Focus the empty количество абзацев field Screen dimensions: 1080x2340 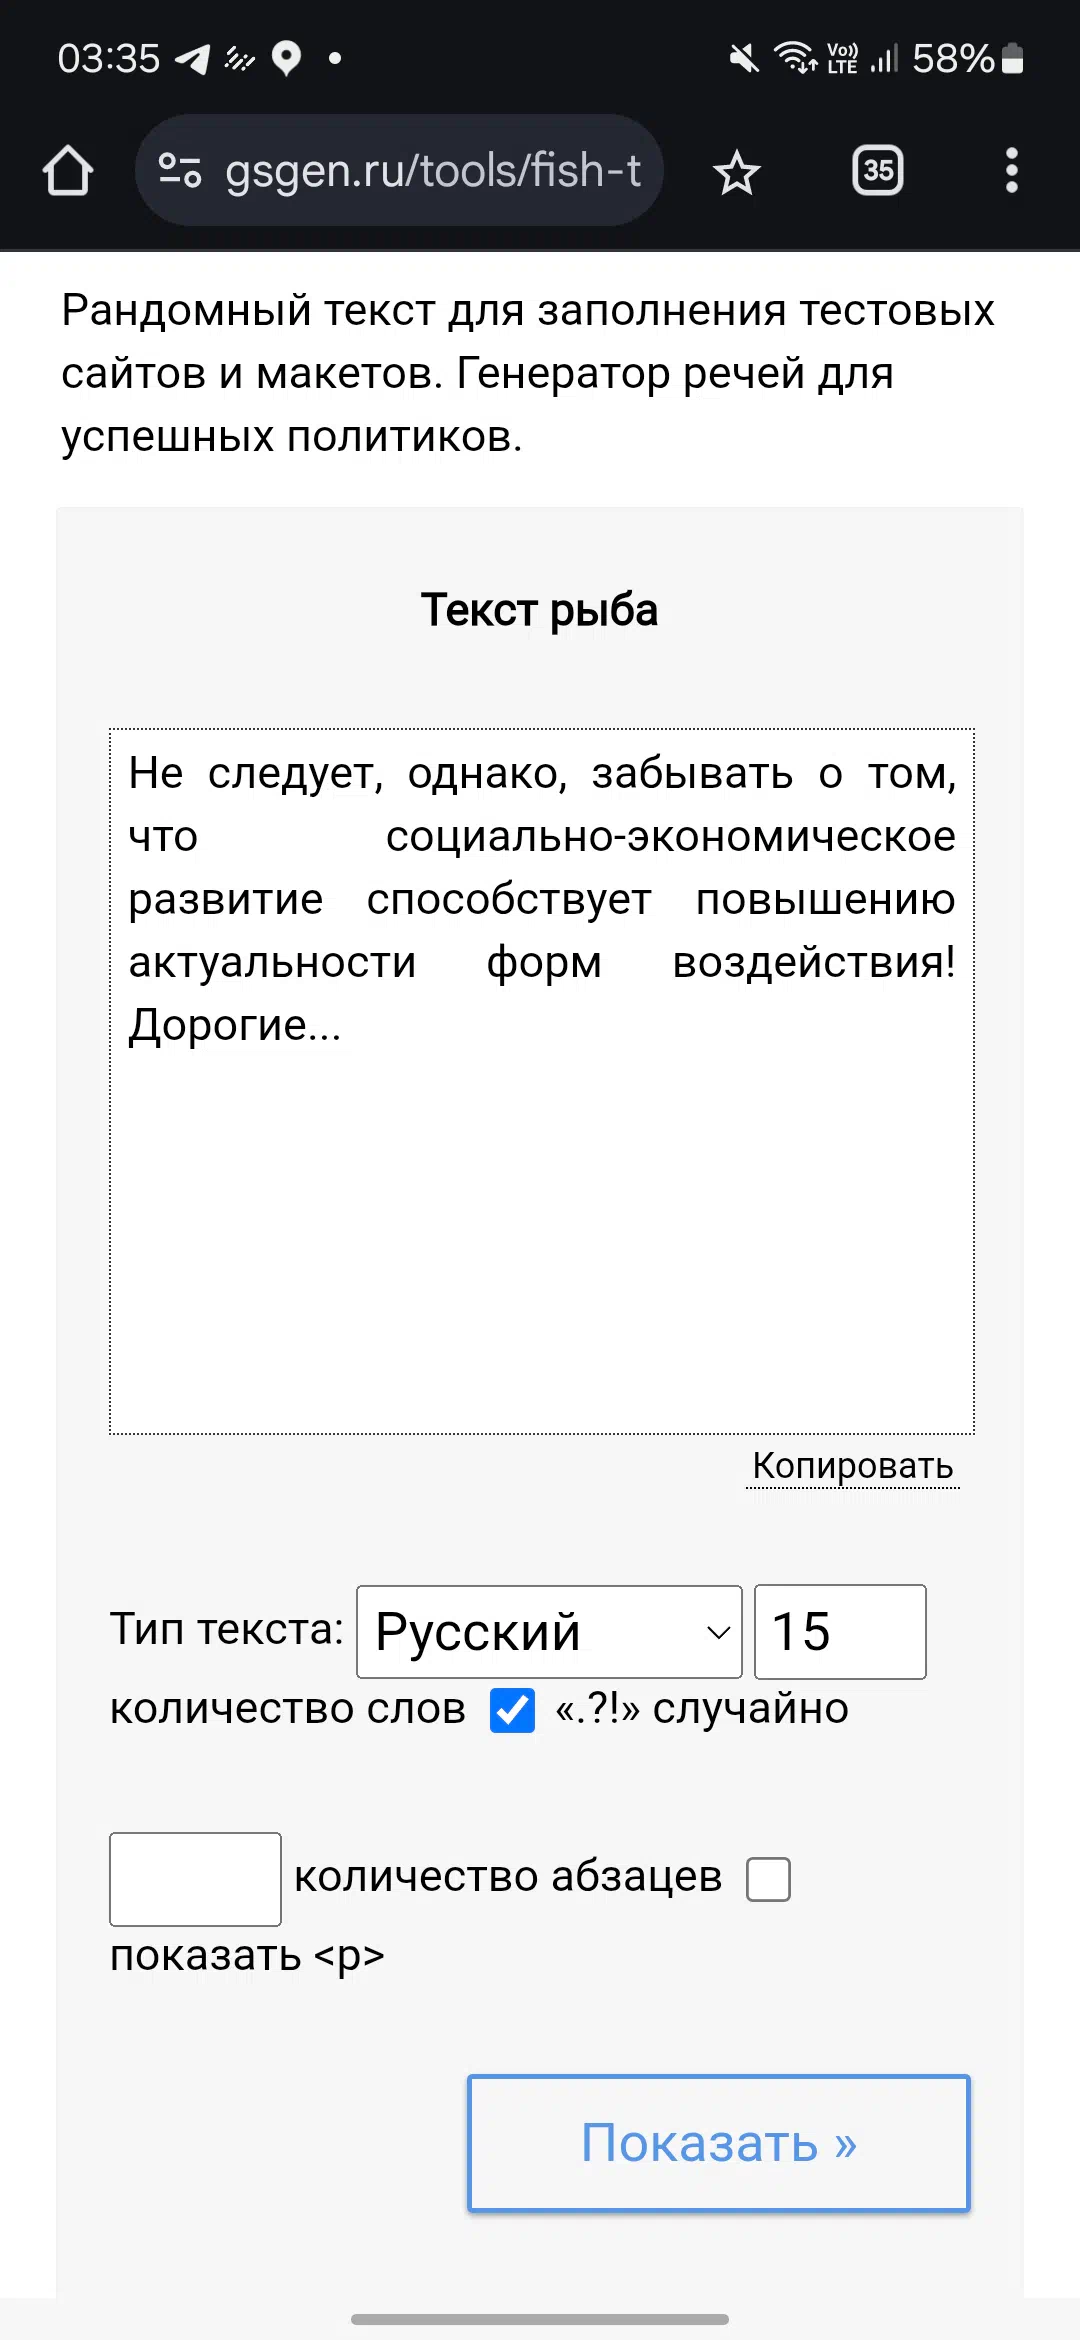point(195,1879)
